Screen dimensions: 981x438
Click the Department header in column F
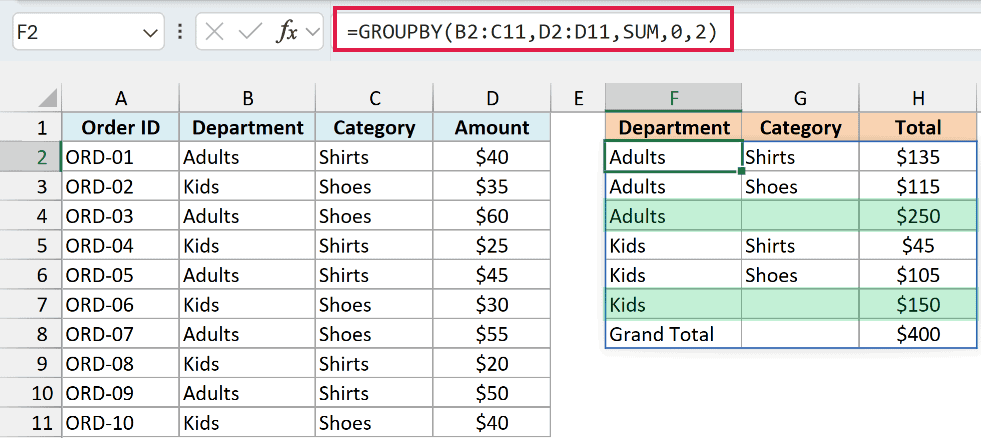coord(674,128)
